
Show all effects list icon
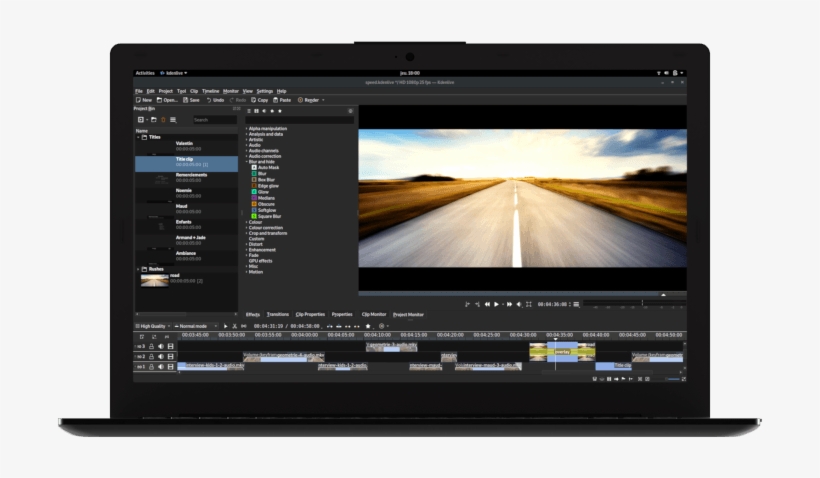[x=249, y=111]
